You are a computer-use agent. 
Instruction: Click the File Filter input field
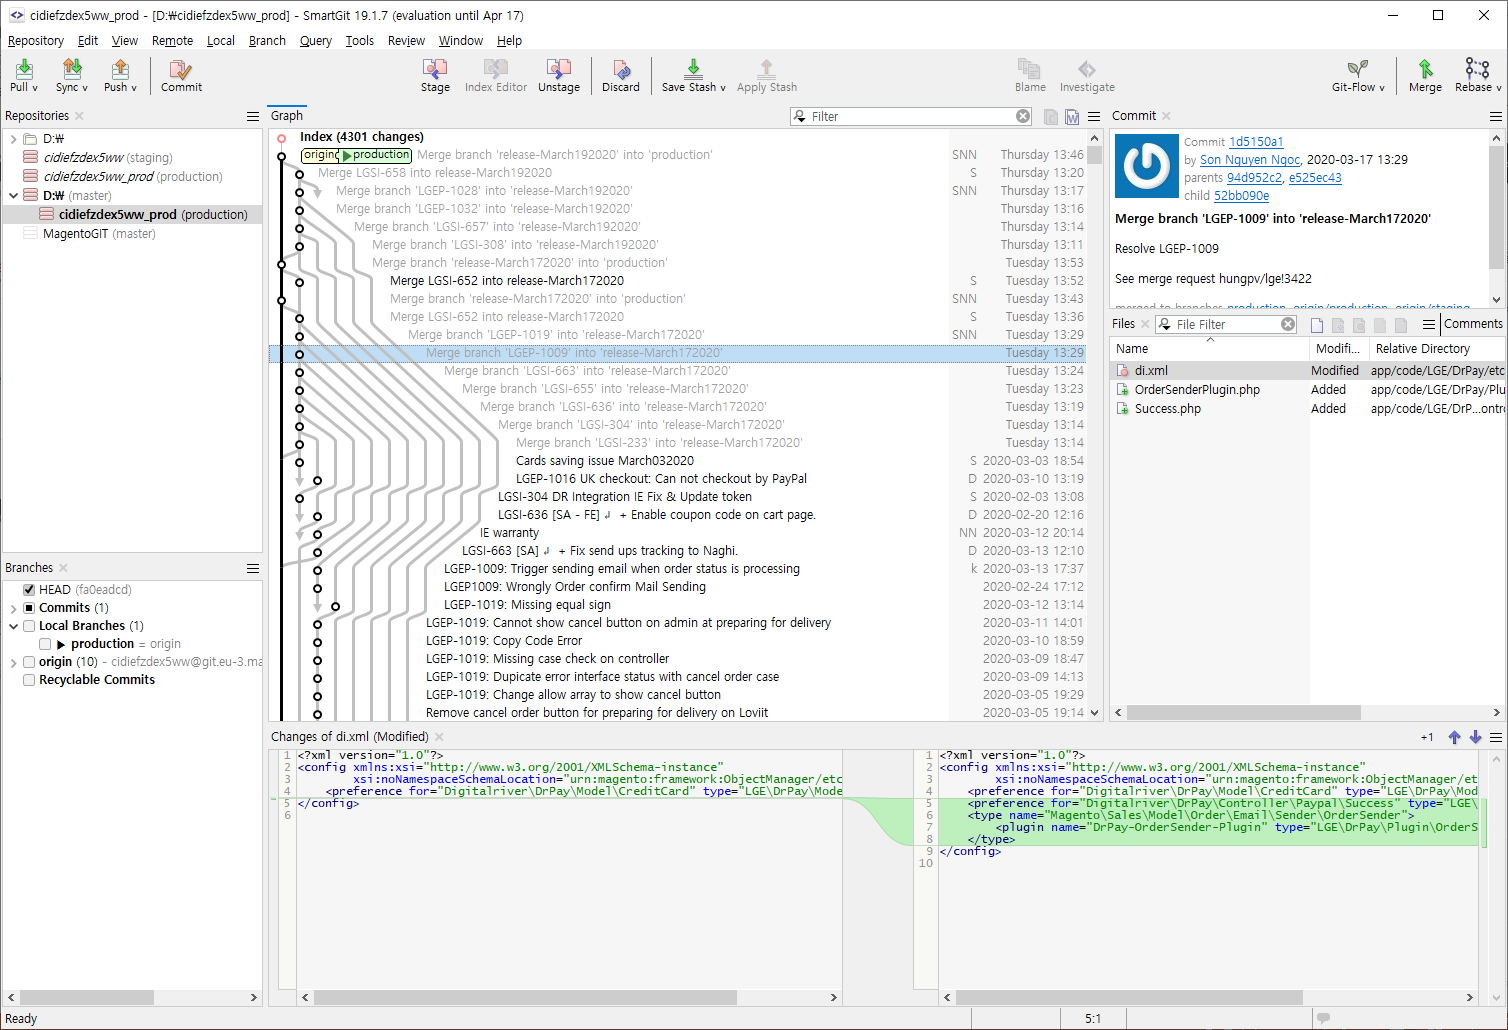(x=1226, y=324)
